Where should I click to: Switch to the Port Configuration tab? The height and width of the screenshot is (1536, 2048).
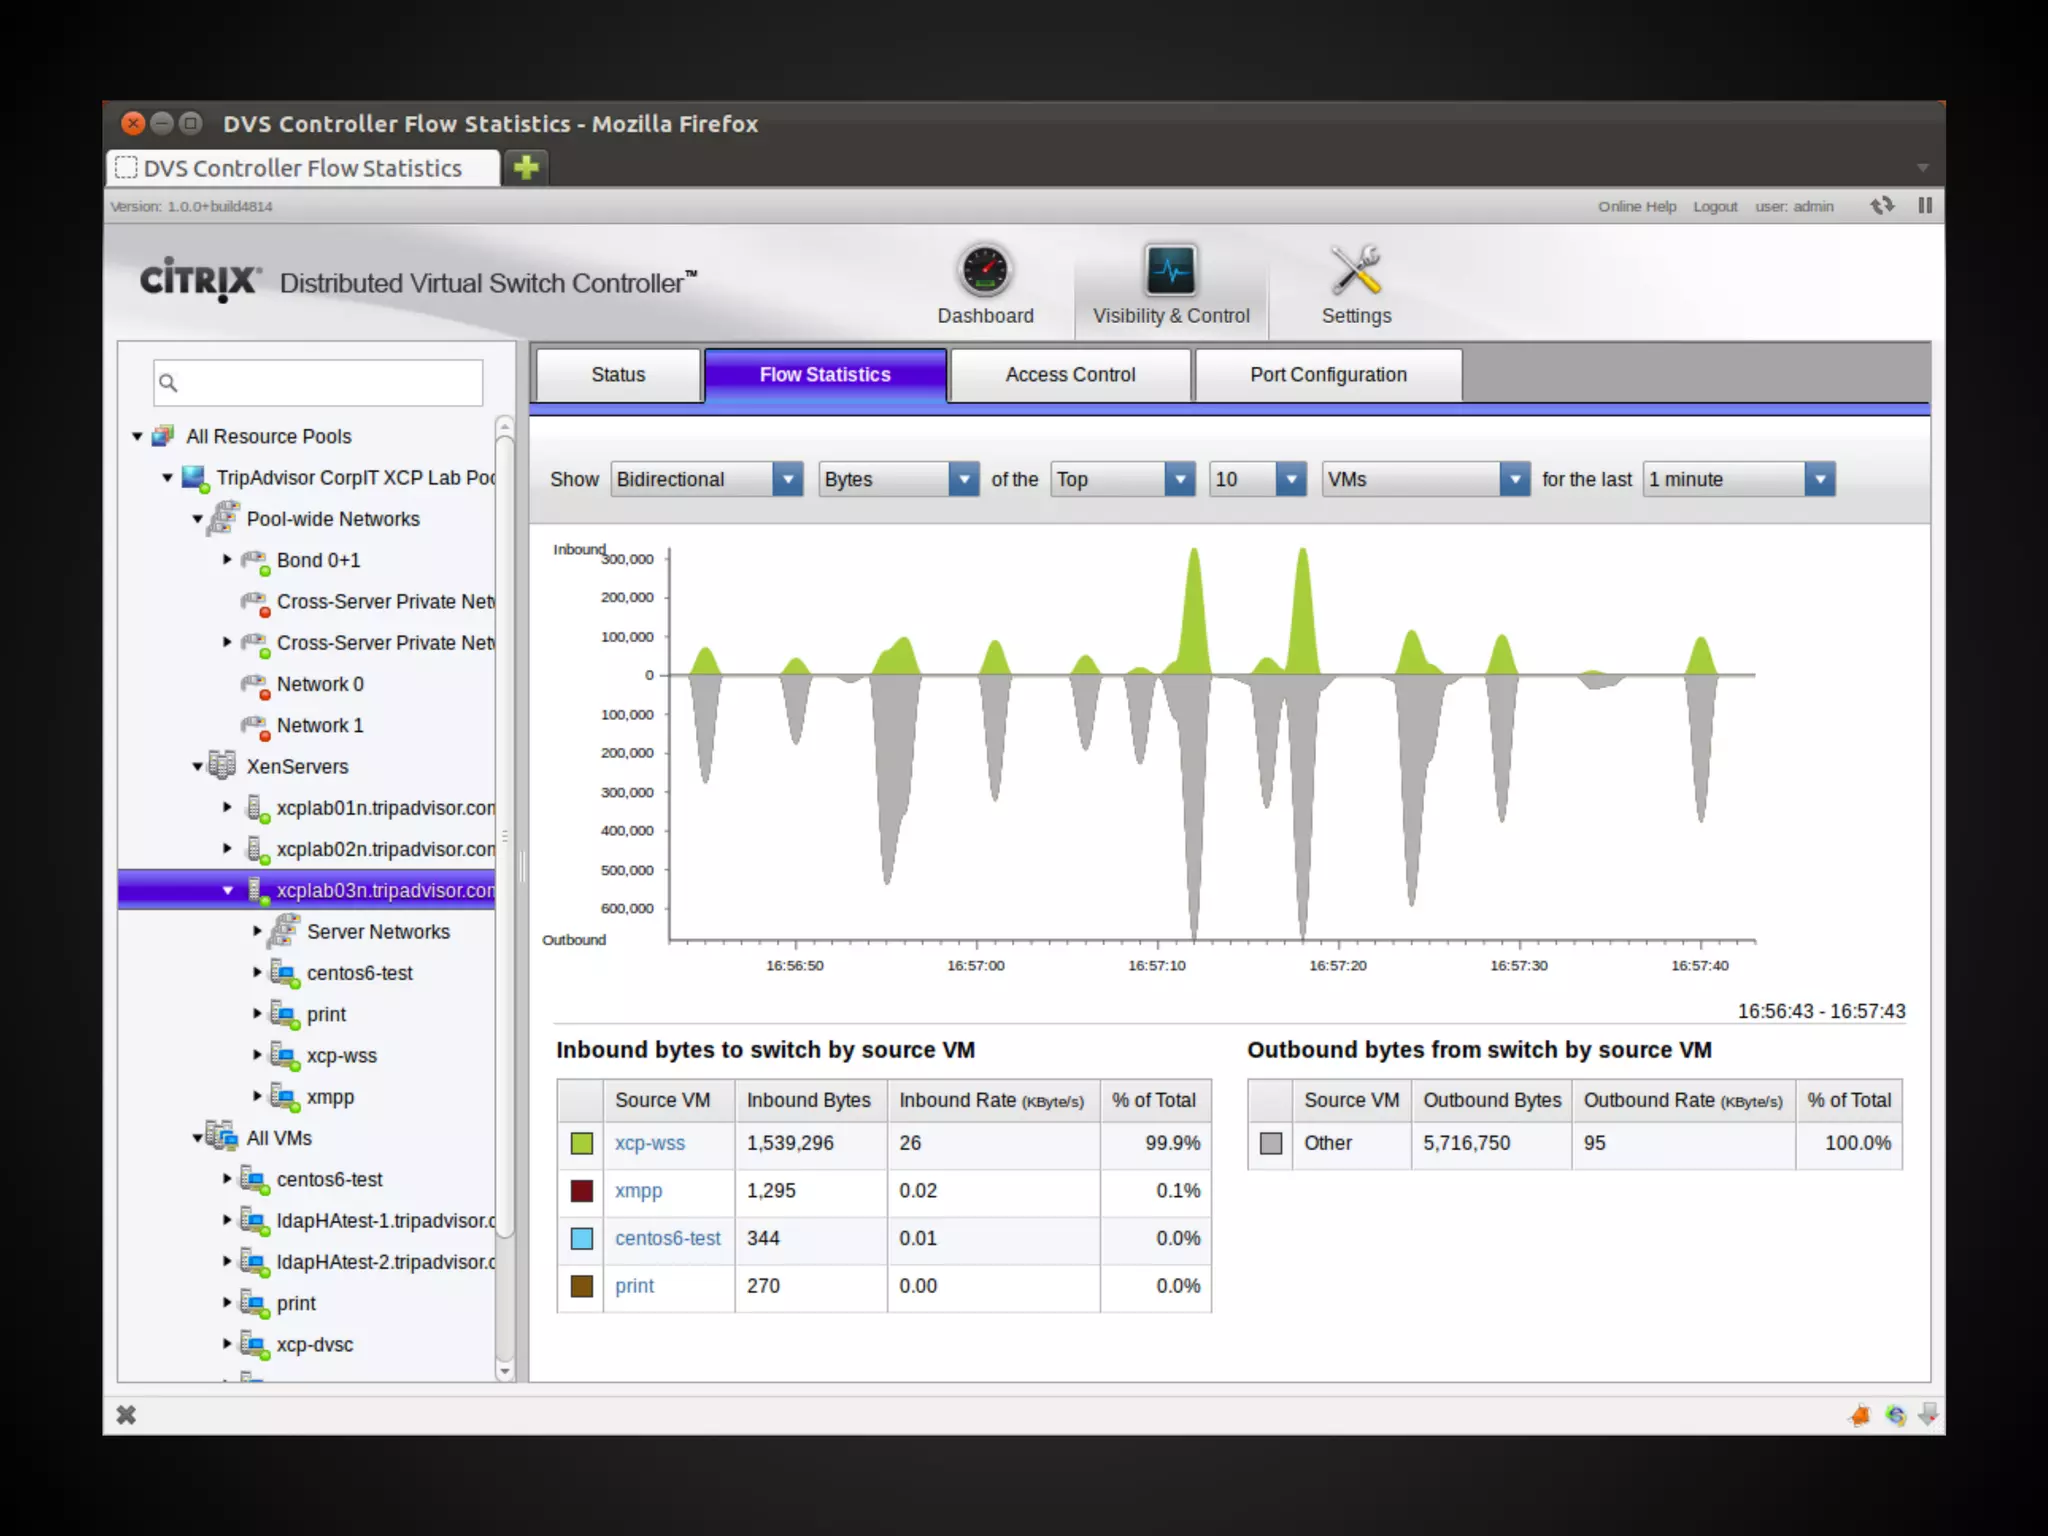point(1327,375)
